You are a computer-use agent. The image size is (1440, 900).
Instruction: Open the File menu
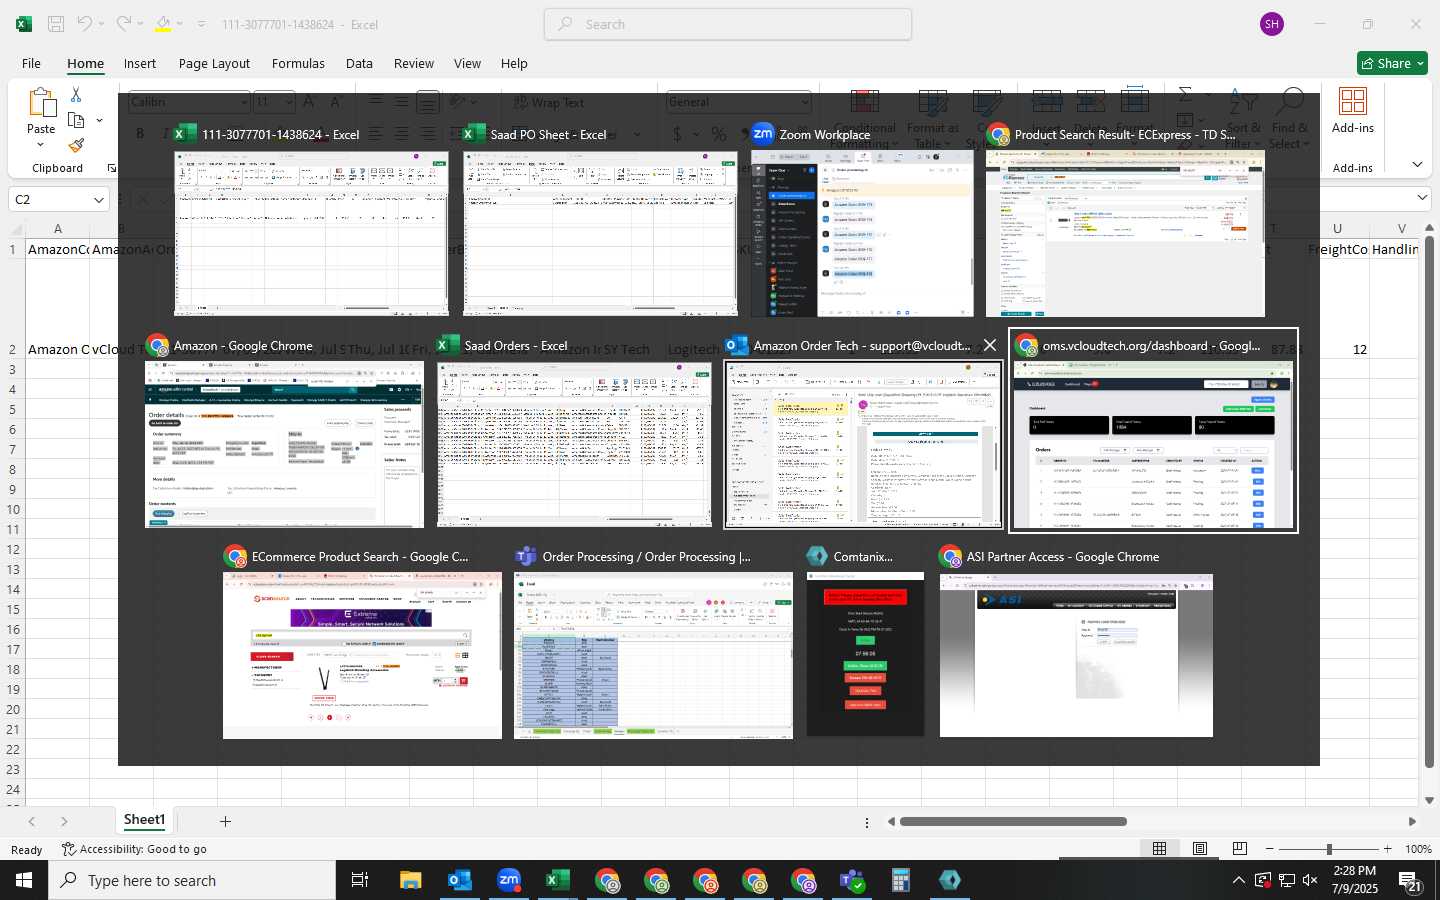coord(31,63)
